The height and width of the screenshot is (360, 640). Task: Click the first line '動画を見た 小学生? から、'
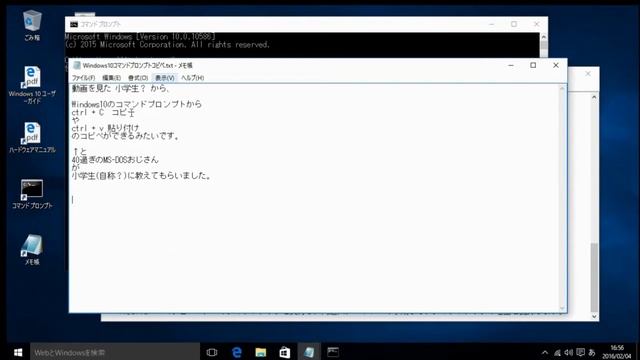120,89
